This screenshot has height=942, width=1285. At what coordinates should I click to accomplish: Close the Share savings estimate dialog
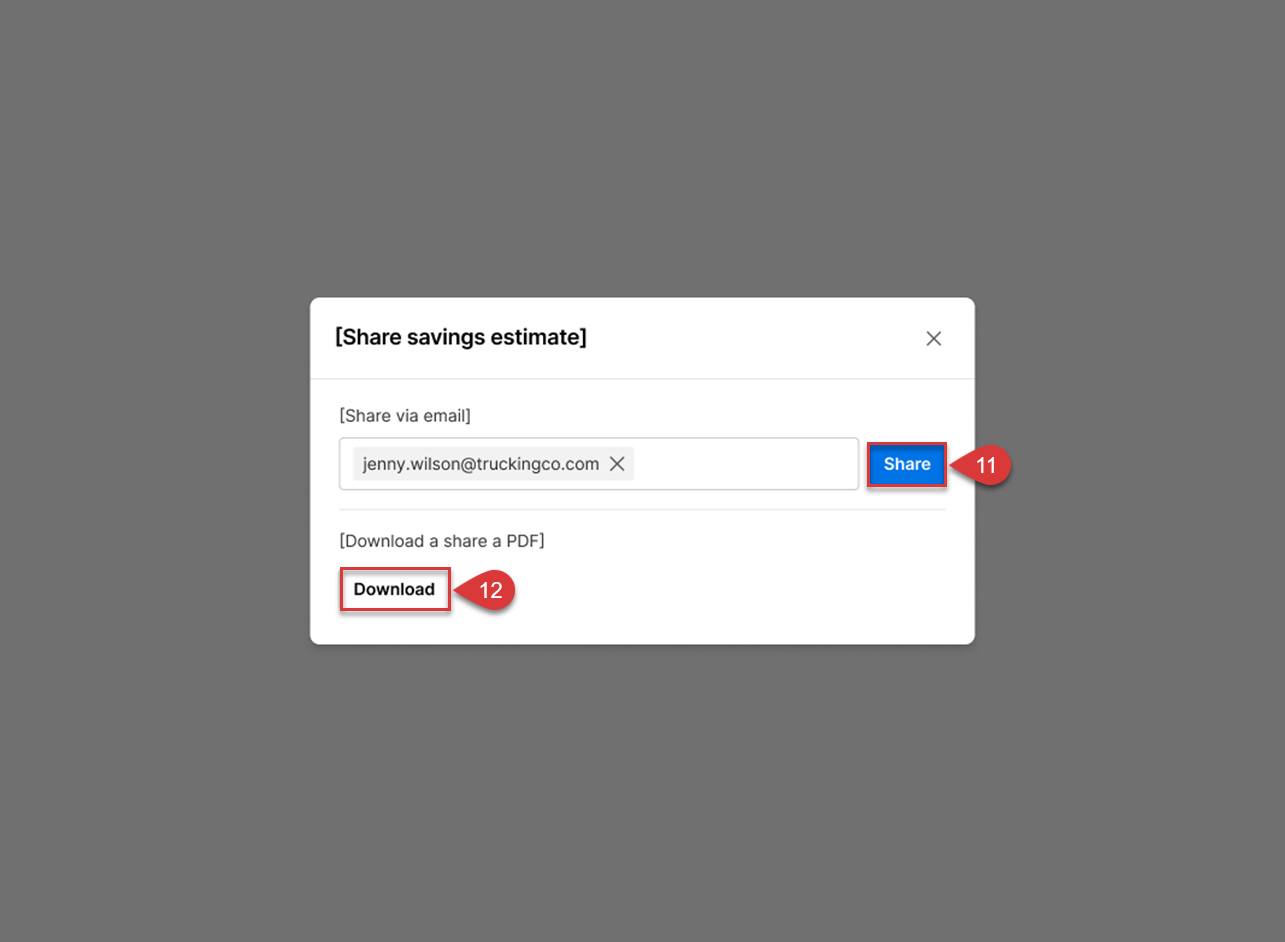point(933,339)
